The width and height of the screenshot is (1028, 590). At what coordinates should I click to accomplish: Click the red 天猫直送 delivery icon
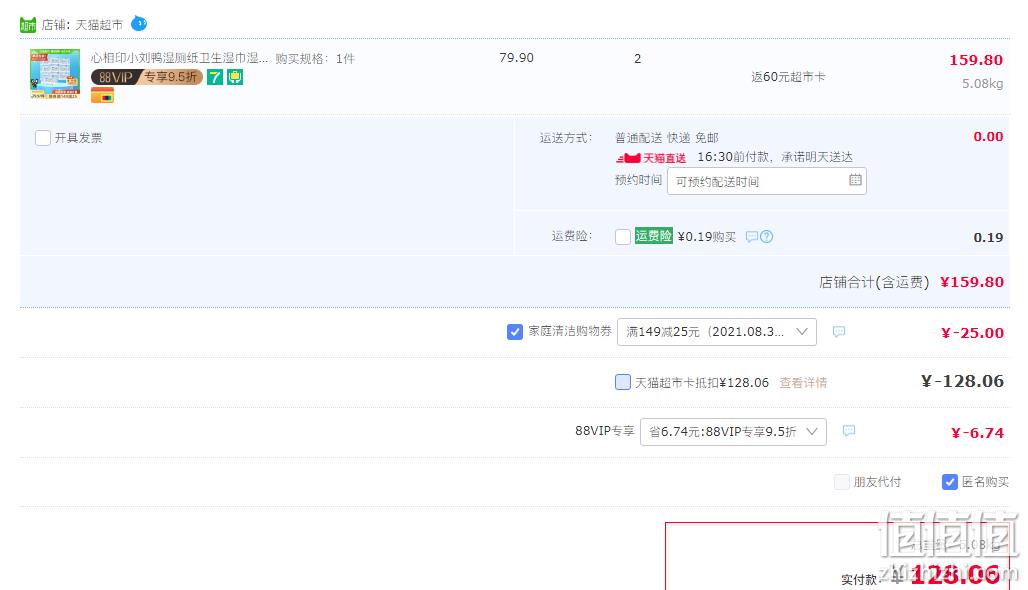(x=650, y=158)
